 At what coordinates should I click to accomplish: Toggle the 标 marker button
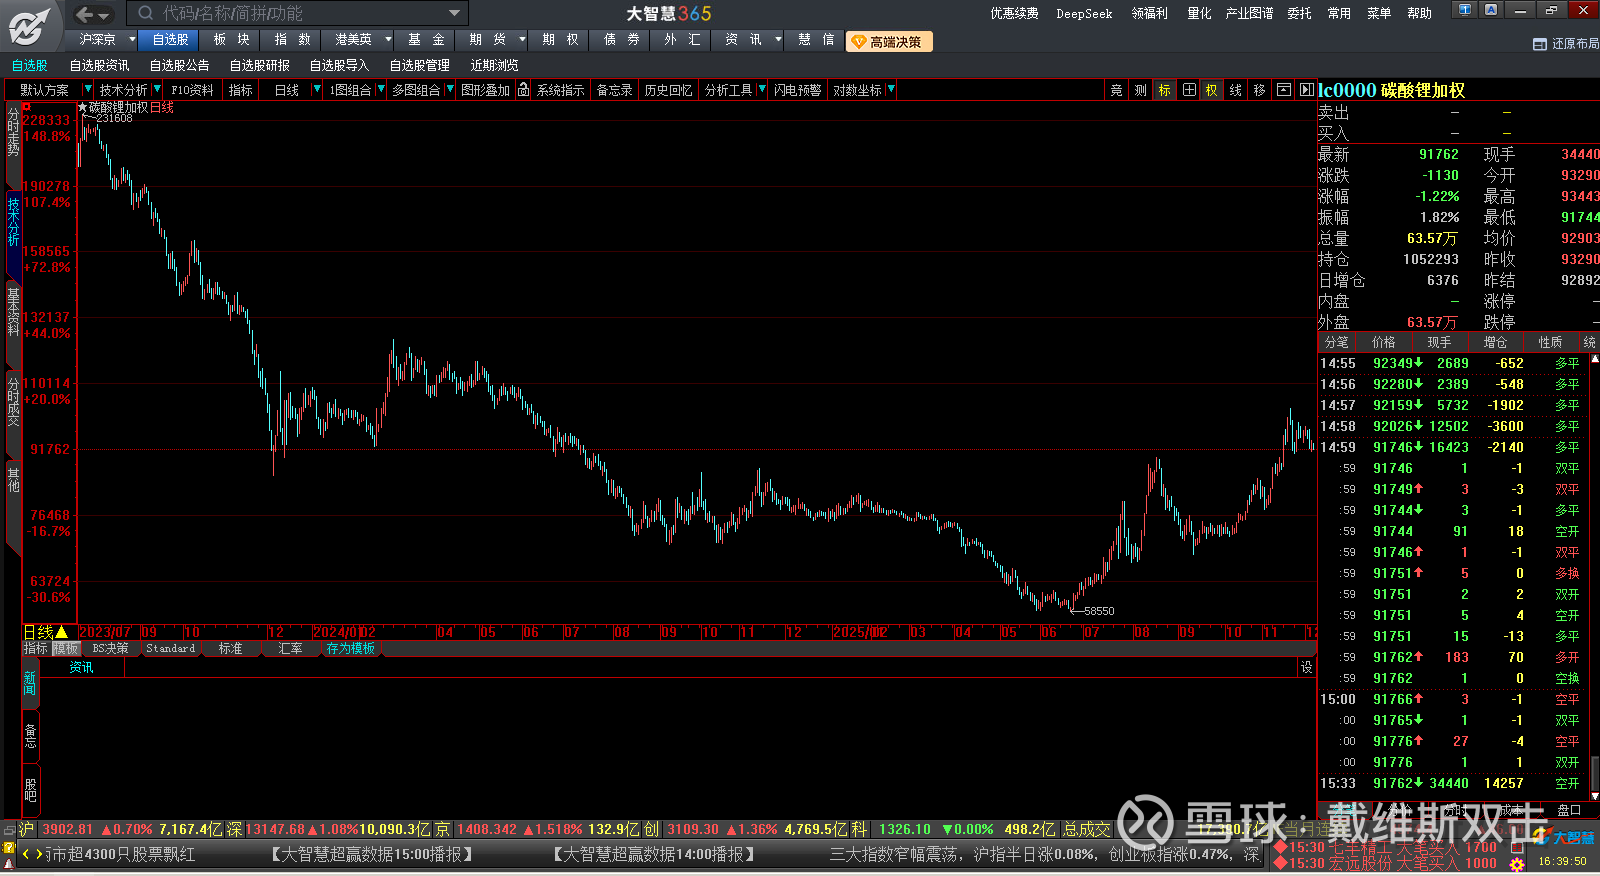point(1164,90)
